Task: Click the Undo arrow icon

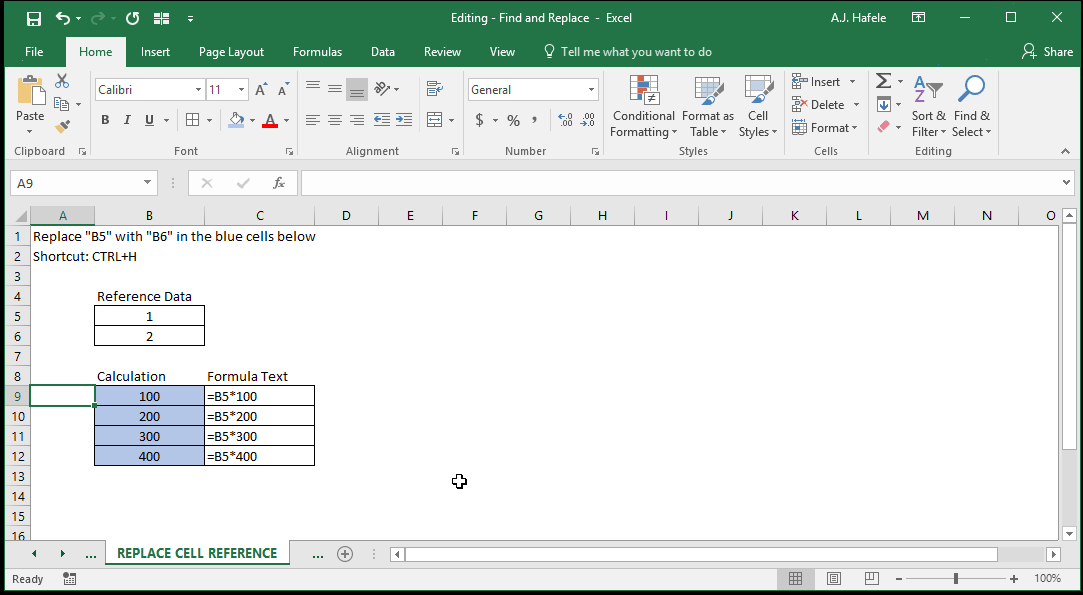Action: [x=63, y=19]
